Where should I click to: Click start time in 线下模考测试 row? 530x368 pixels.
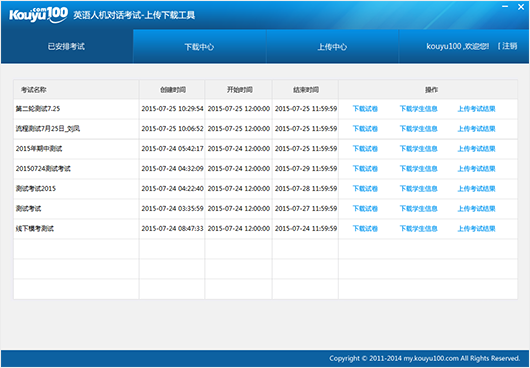pos(239,228)
